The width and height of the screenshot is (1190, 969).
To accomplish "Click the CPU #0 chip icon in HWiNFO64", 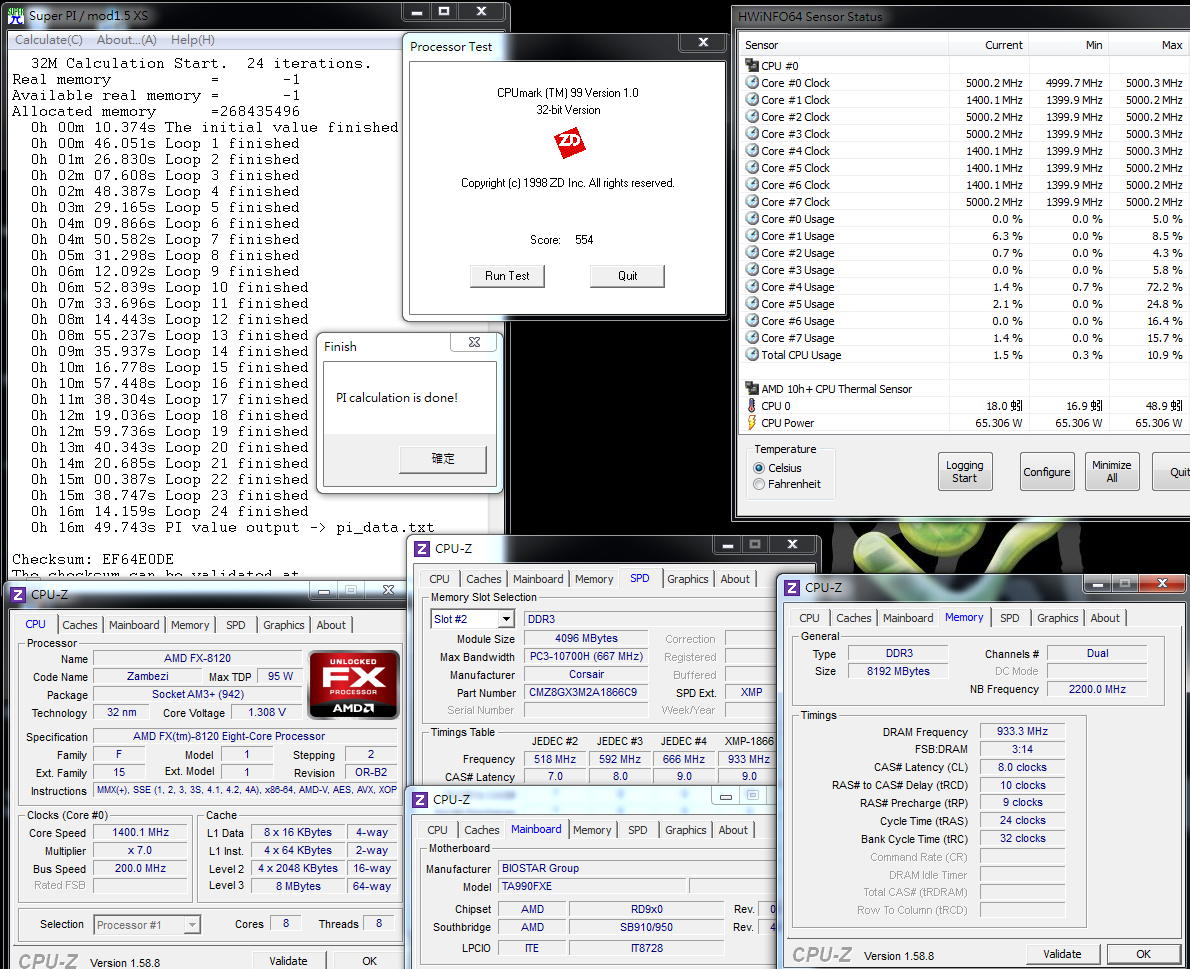I will tap(751, 65).
